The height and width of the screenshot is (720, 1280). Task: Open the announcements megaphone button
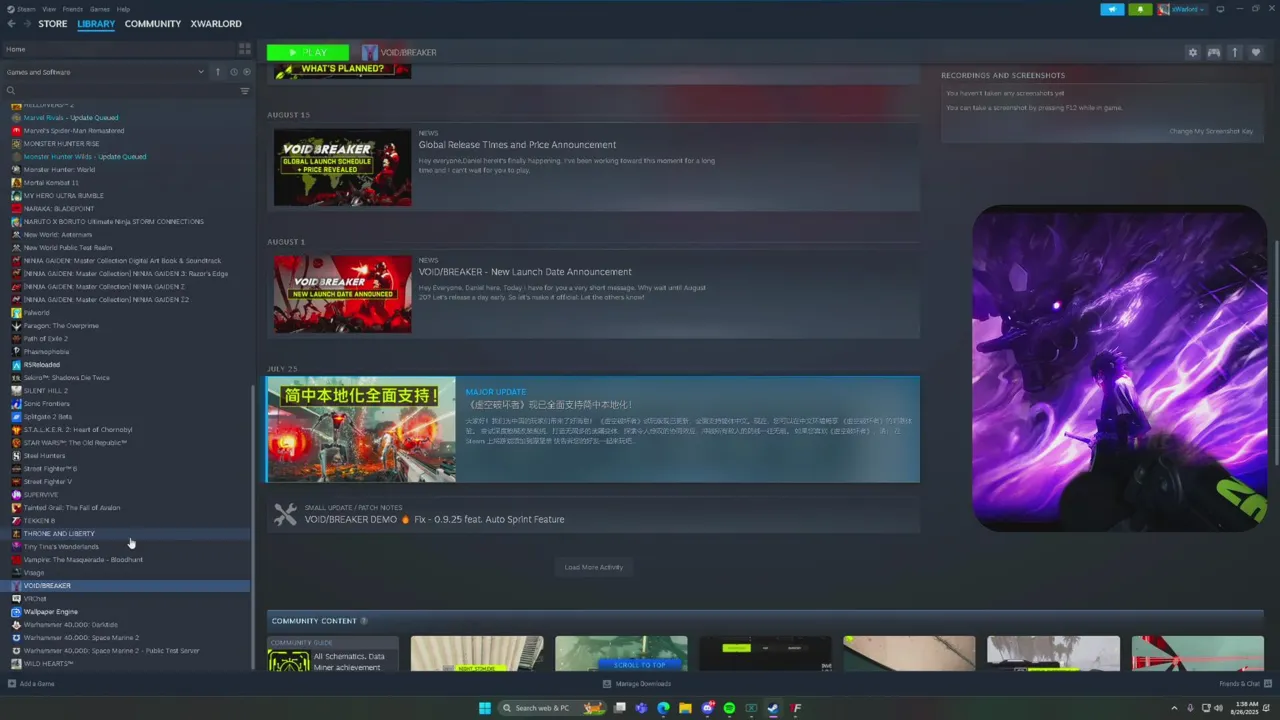[1112, 9]
